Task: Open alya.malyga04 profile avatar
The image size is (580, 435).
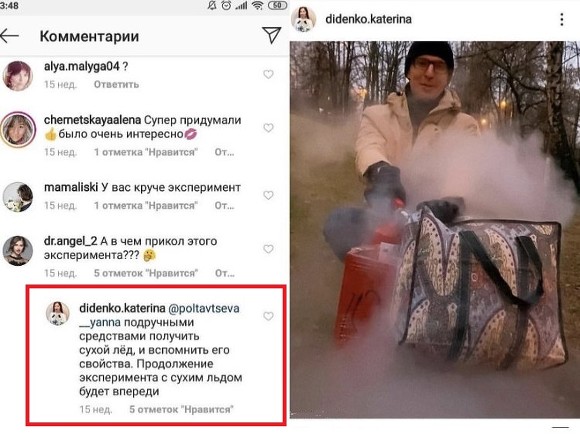Action: 18,76
